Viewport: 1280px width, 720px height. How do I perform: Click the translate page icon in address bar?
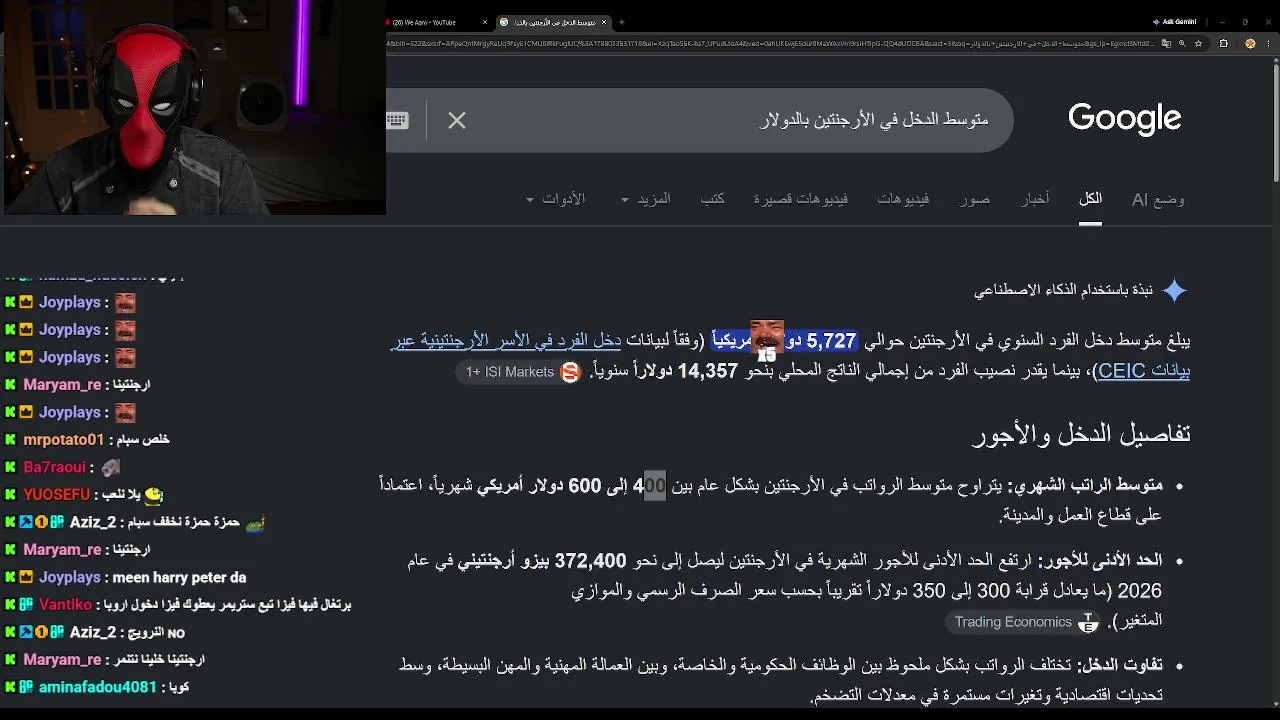1167,44
